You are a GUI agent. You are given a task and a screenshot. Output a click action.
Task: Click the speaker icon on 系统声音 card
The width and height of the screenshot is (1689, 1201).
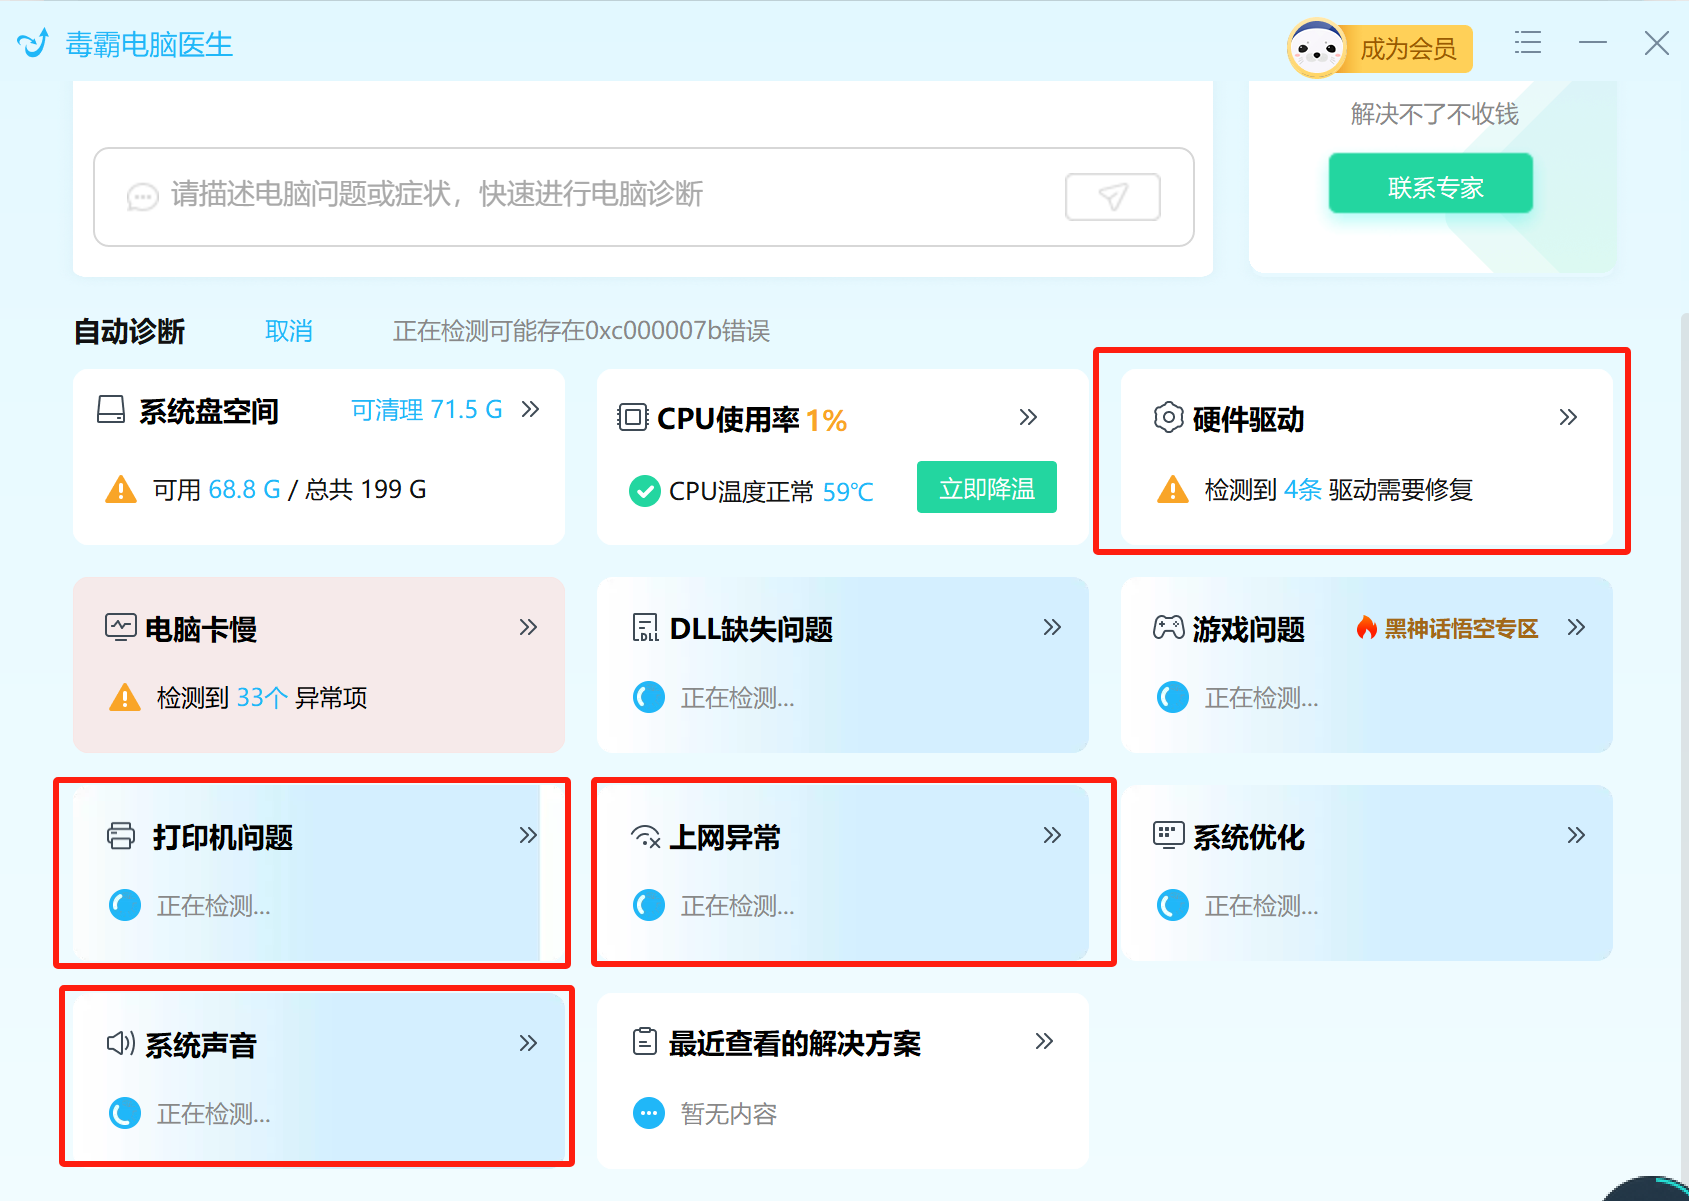click(120, 1044)
